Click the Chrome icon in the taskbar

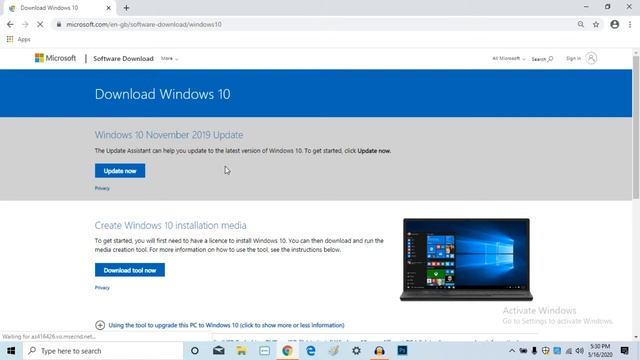coord(287,351)
